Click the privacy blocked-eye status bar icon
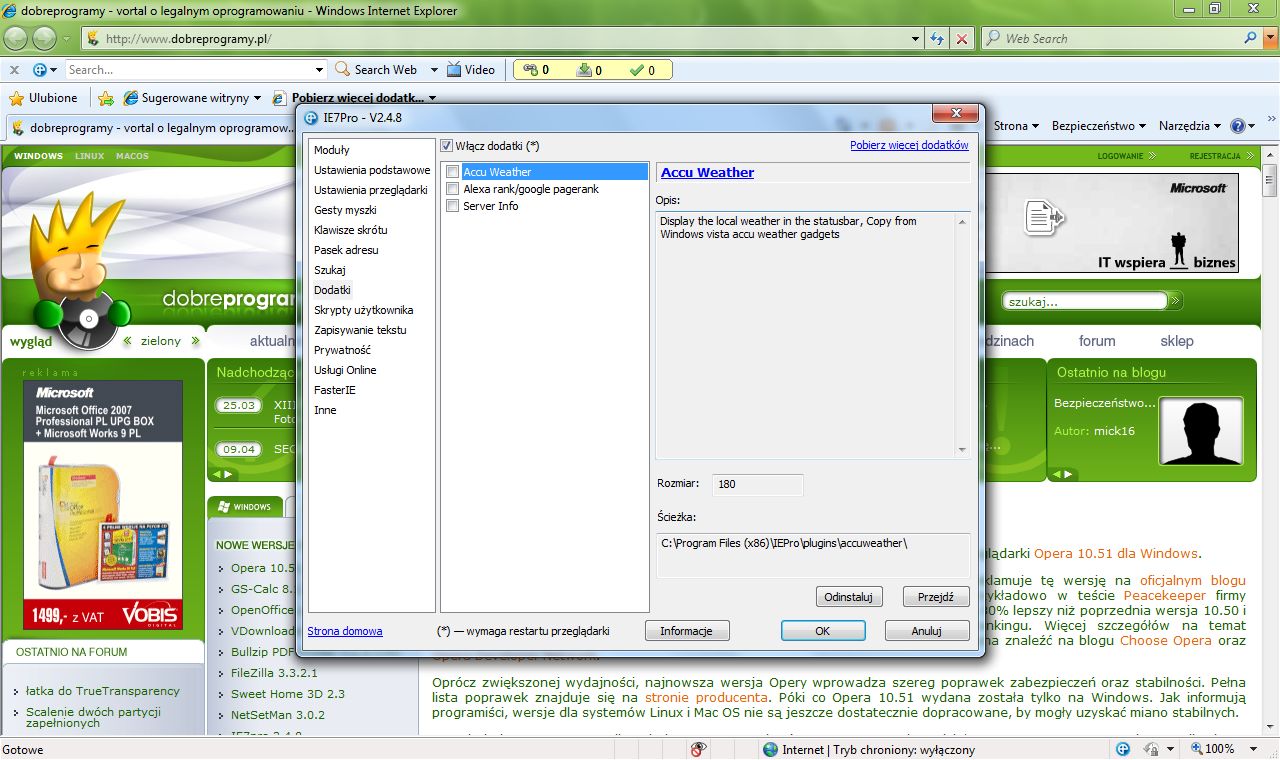1280x760 pixels. tap(698, 749)
